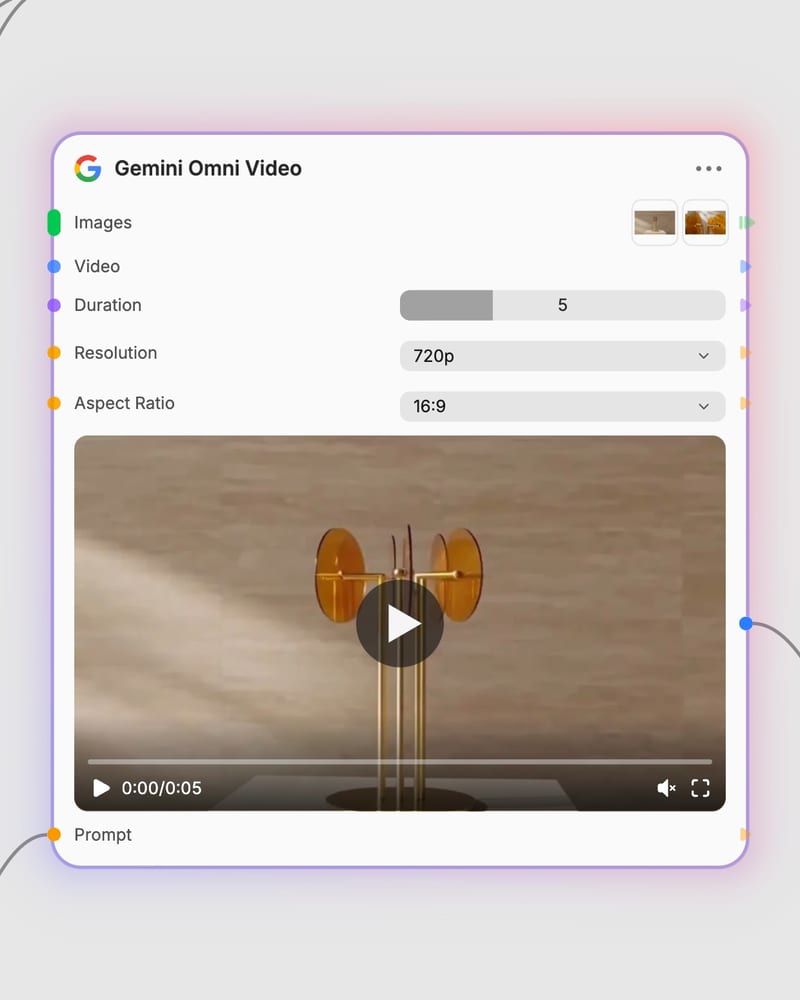Click the Resolution row output arrow
Screen dimensions: 800x1000
click(745, 353)
